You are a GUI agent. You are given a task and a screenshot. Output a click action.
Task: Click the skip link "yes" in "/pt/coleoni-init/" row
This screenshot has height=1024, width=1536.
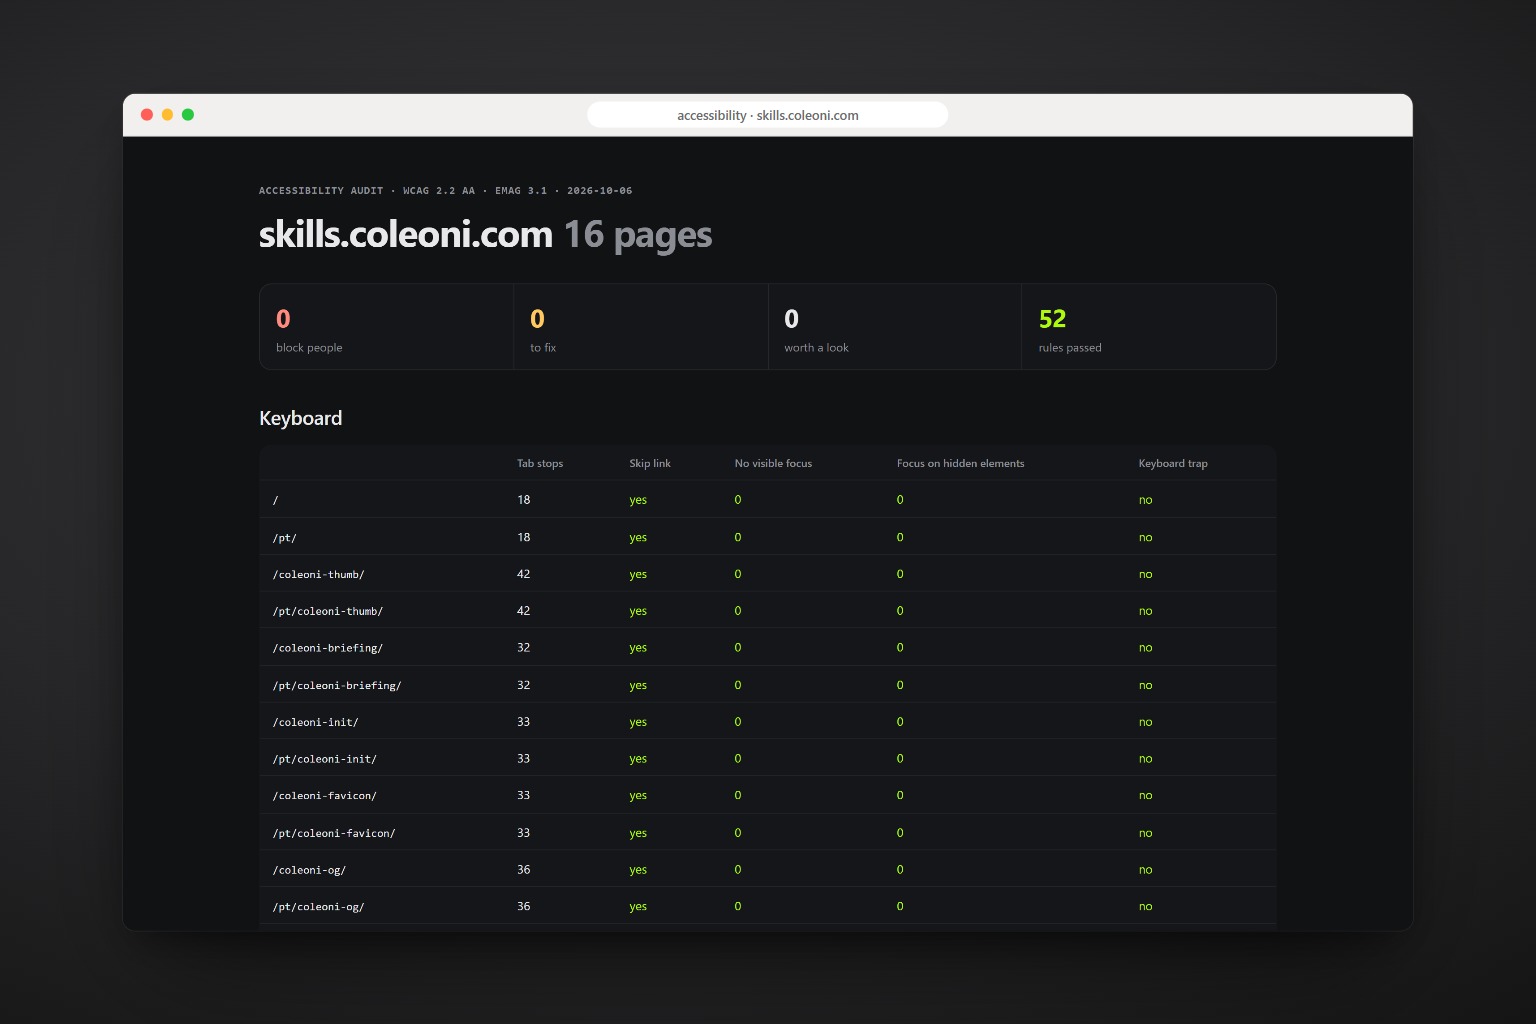pos(638,759)
